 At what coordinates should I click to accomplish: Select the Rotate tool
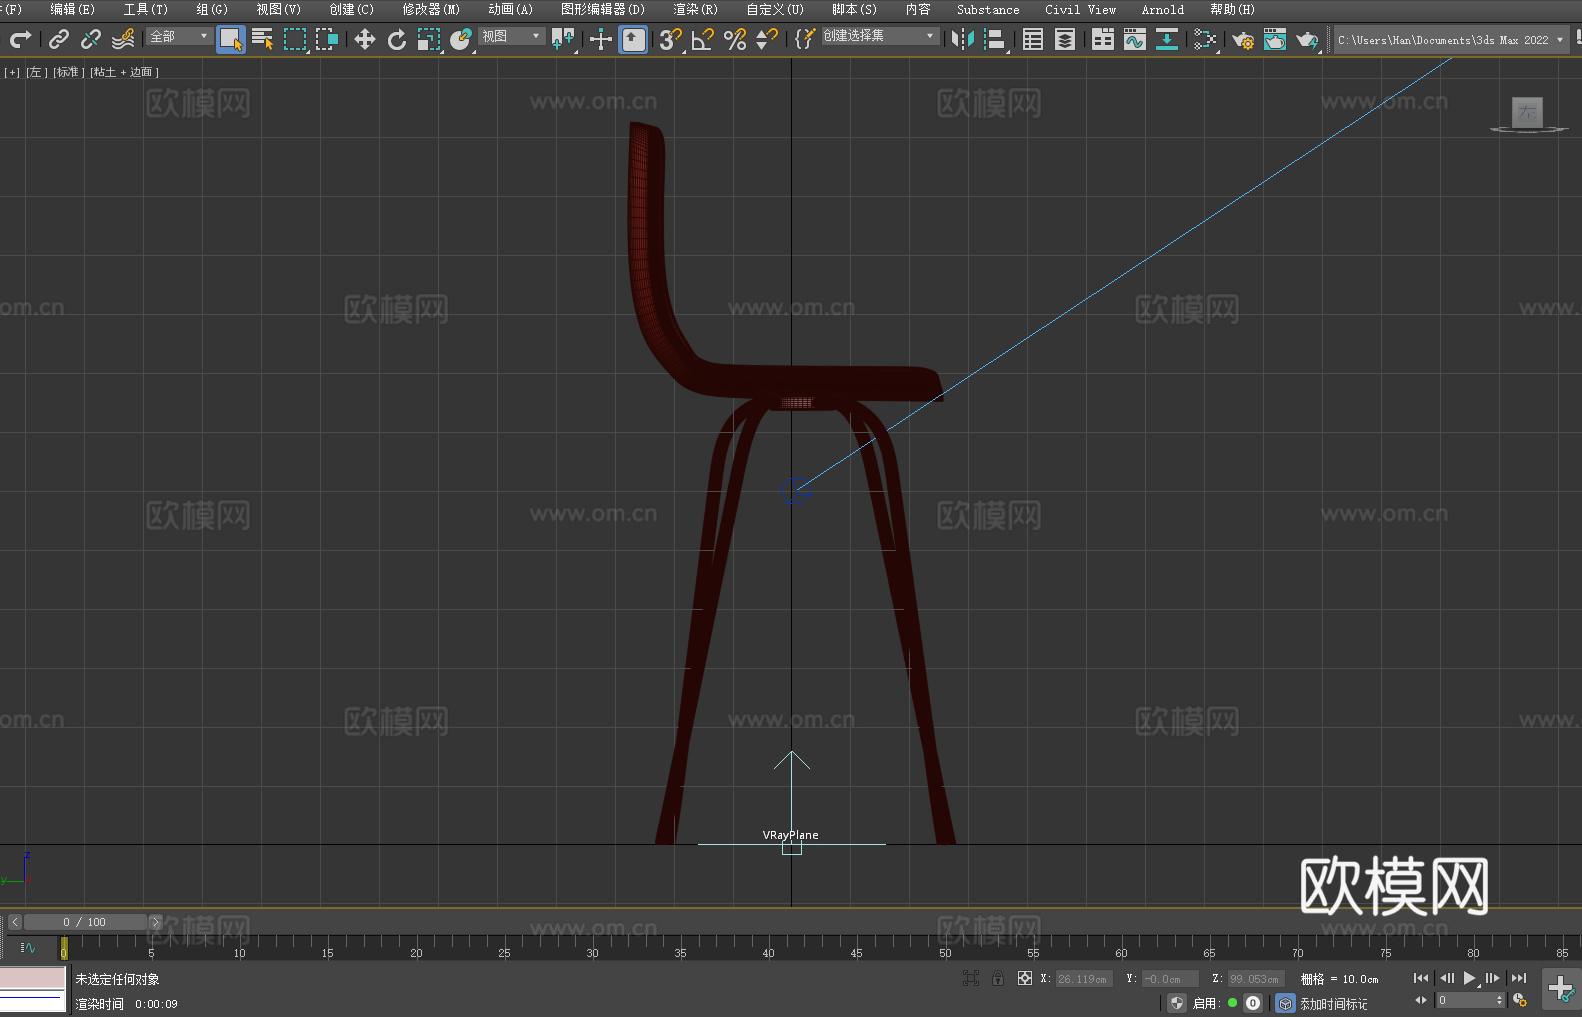tap(397, 39)
